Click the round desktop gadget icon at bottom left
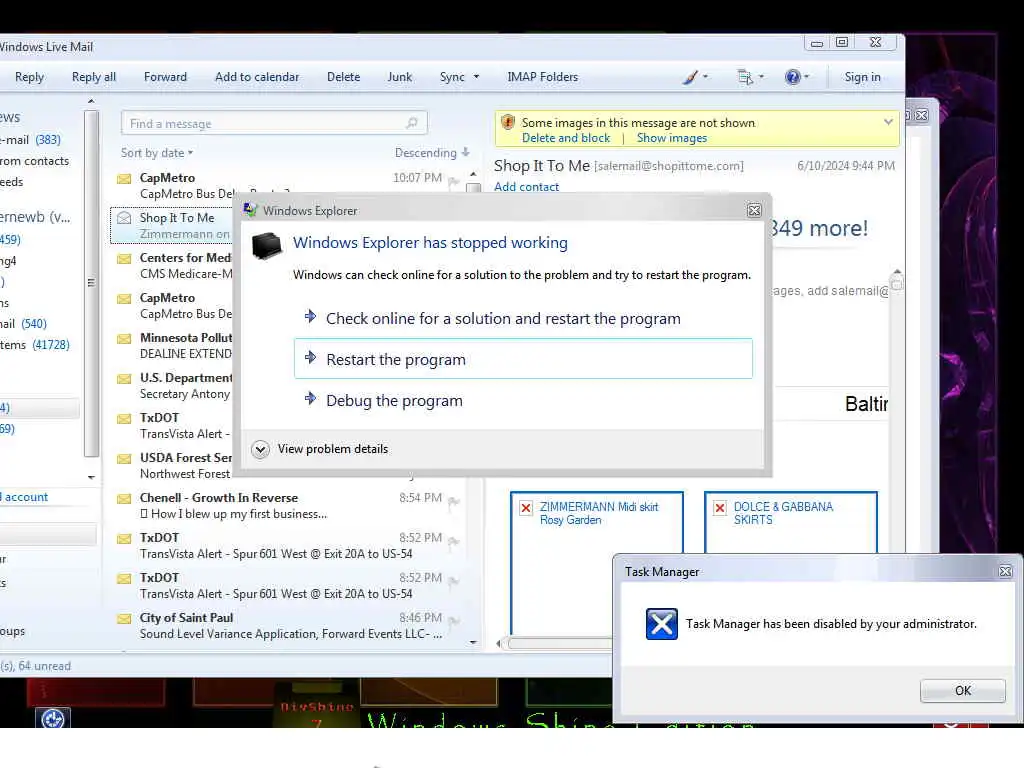 pyautogui.click(x=53, y=719)
